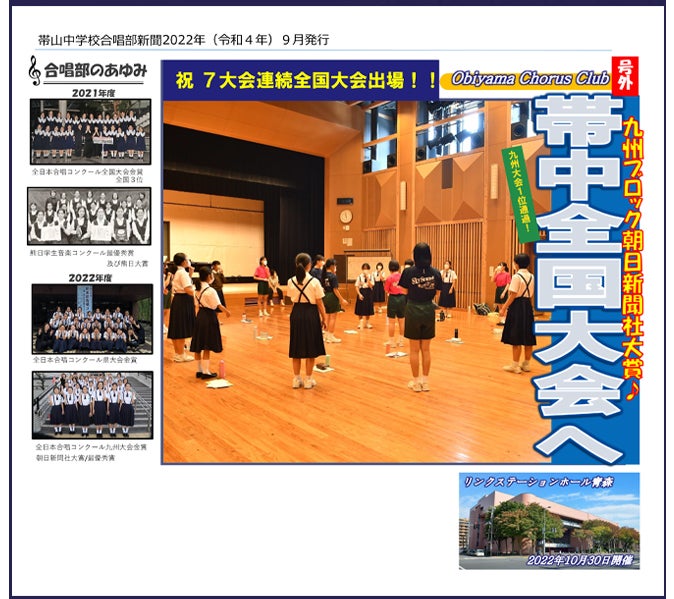
Task: Click the 2022年10月30日開催 date caption
Action: click(580, 560)
